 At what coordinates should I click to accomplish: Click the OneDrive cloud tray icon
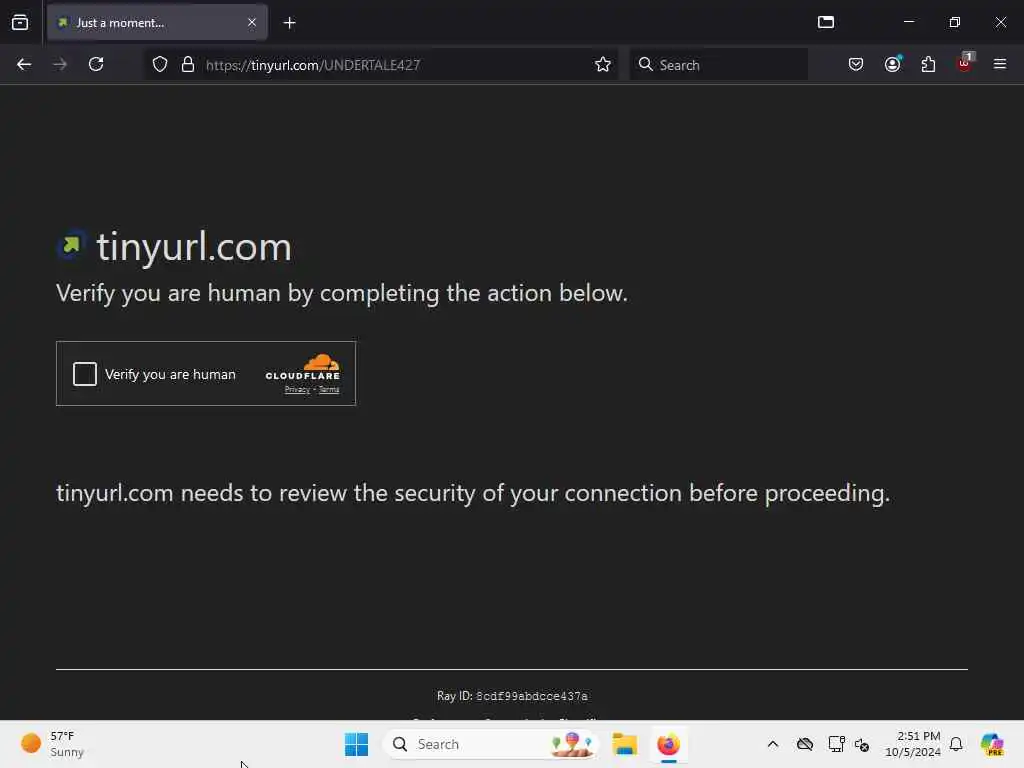pos(805,744)
